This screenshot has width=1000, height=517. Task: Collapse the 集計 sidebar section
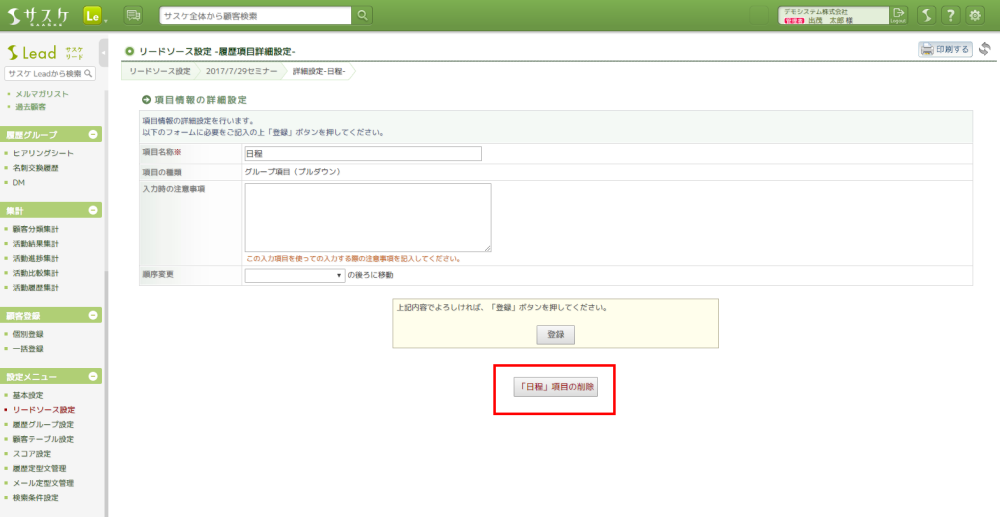94,210
